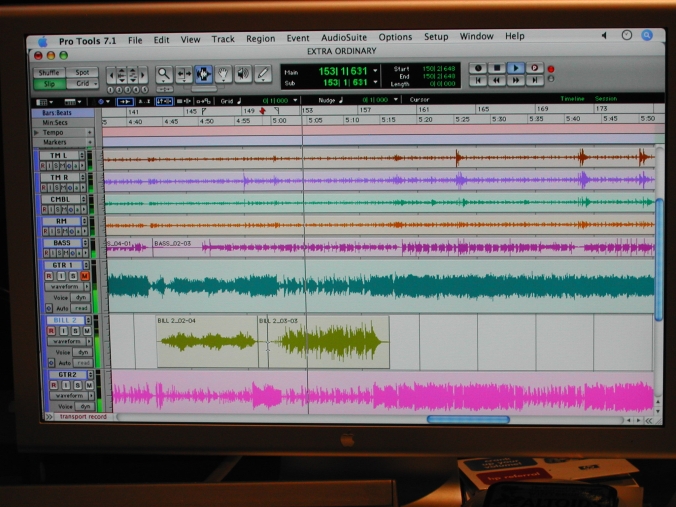Select the BASS_02-03 audio region
The width and height of the screenshot is (676, 507).
[404, 248]
